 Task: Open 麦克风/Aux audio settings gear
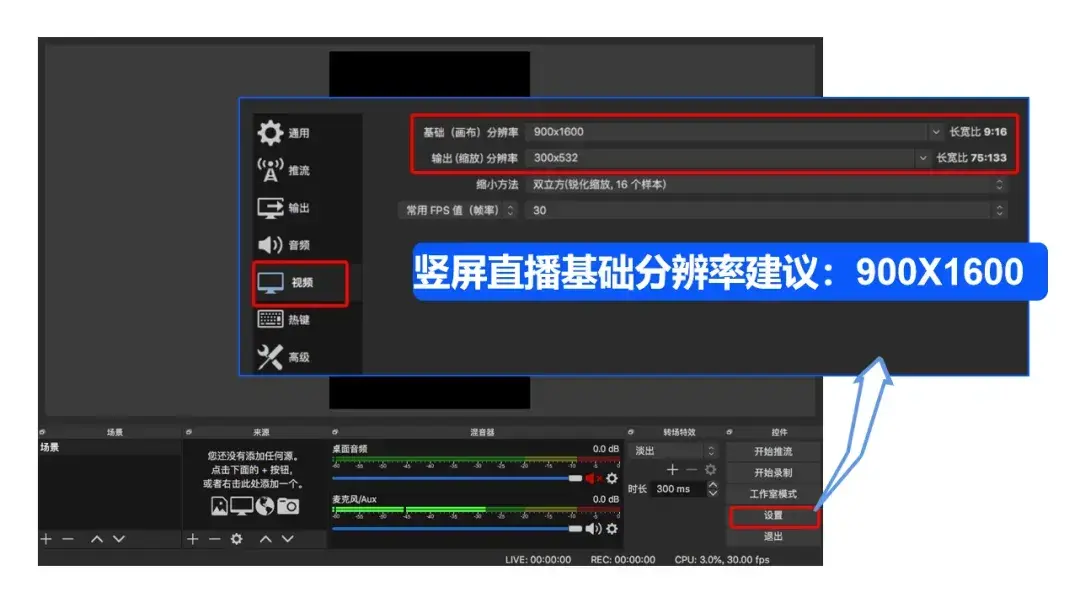[x=612, y=529]
